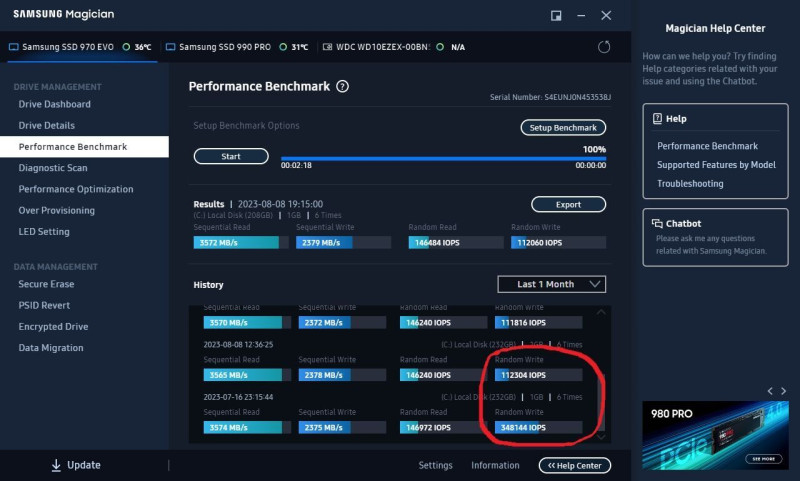Export the benchmark results
Viewport: 800px width, 481px height.
coord(568,205)
